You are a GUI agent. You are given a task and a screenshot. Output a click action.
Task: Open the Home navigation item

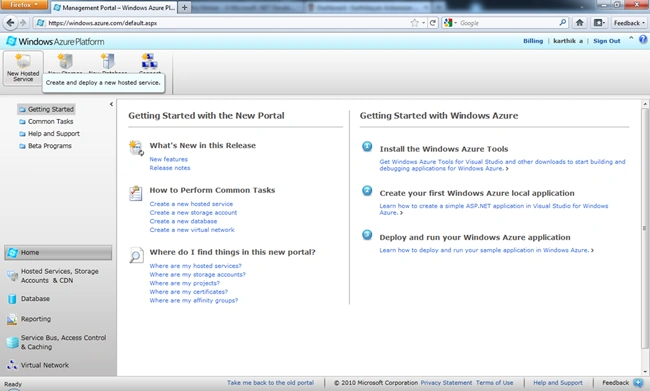[x=58, y=253]
